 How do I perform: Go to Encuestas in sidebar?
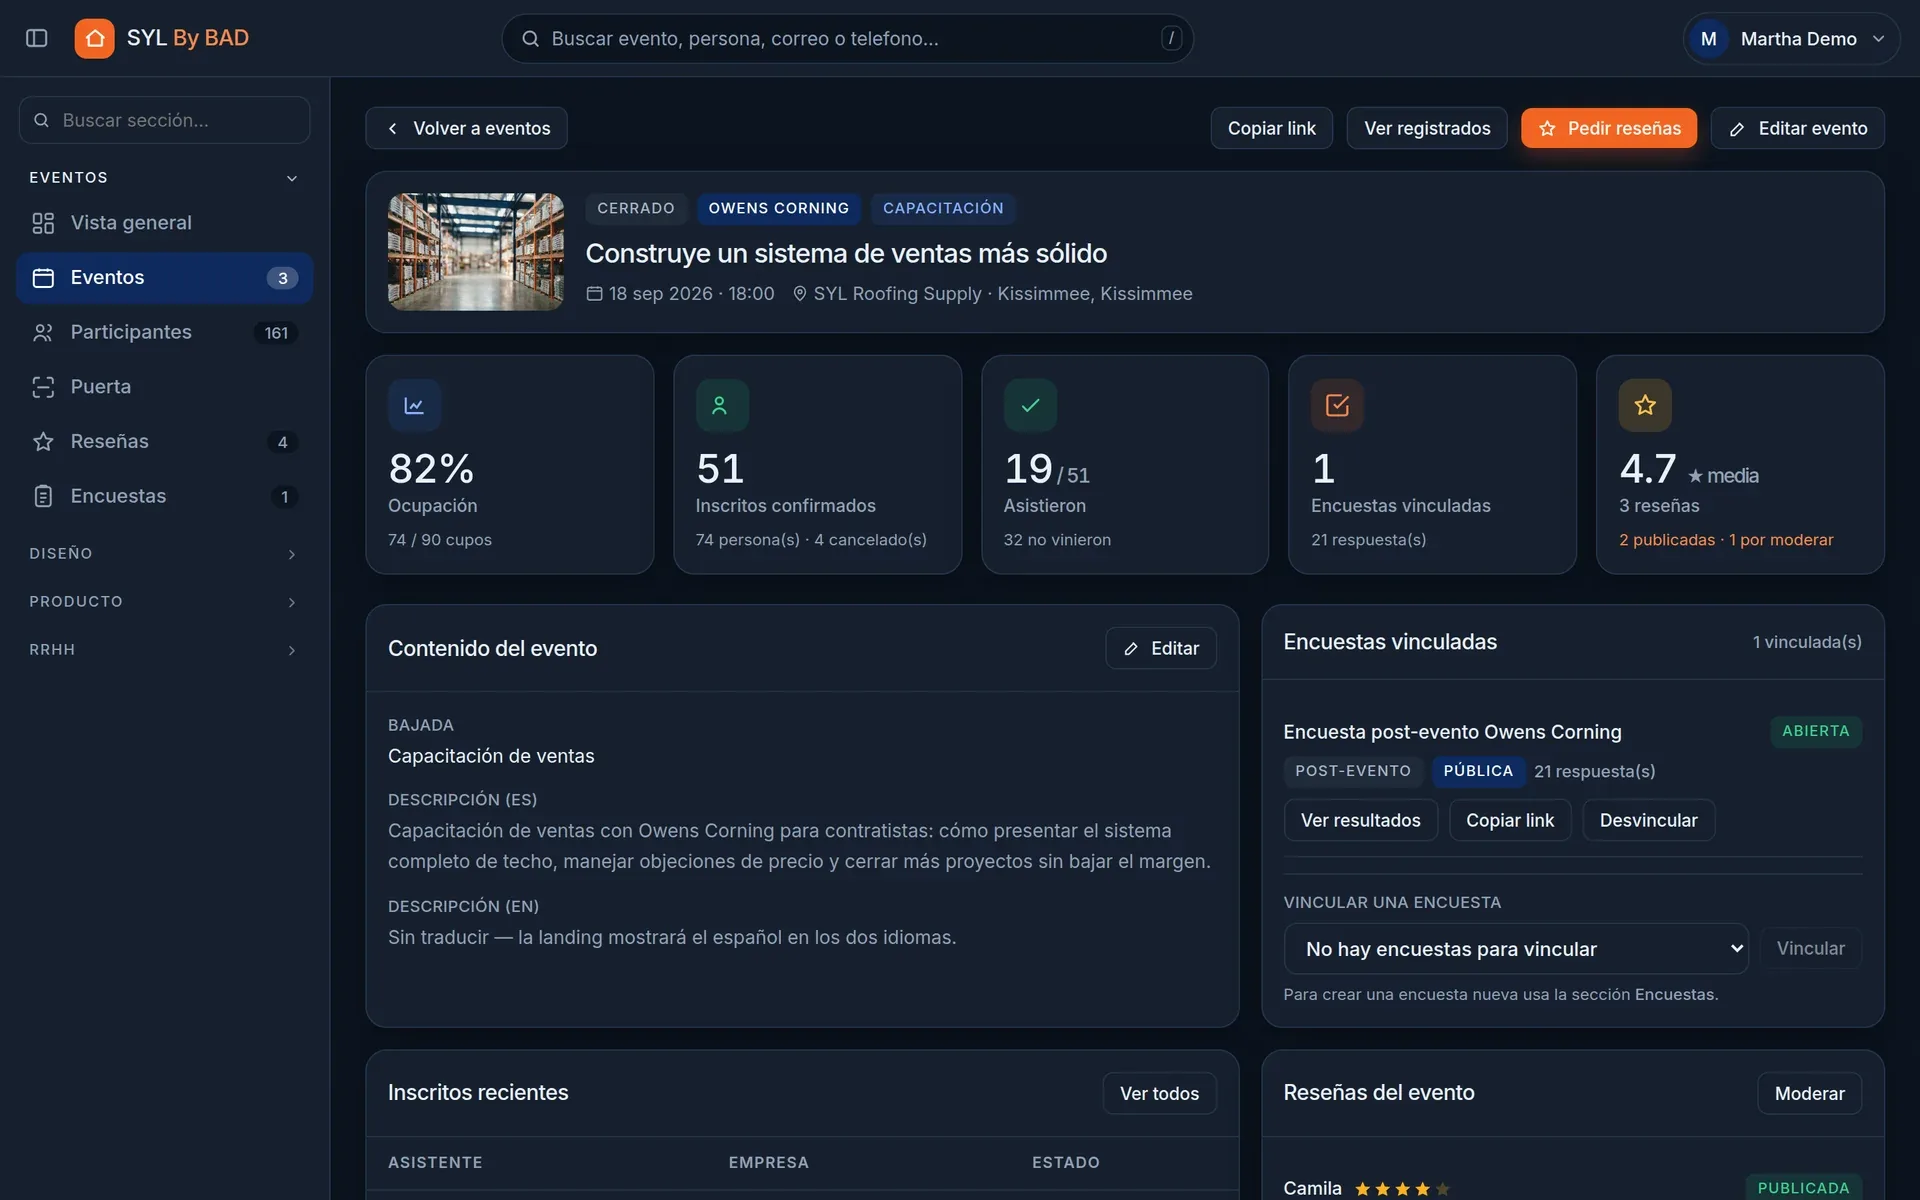pos(164,496)
